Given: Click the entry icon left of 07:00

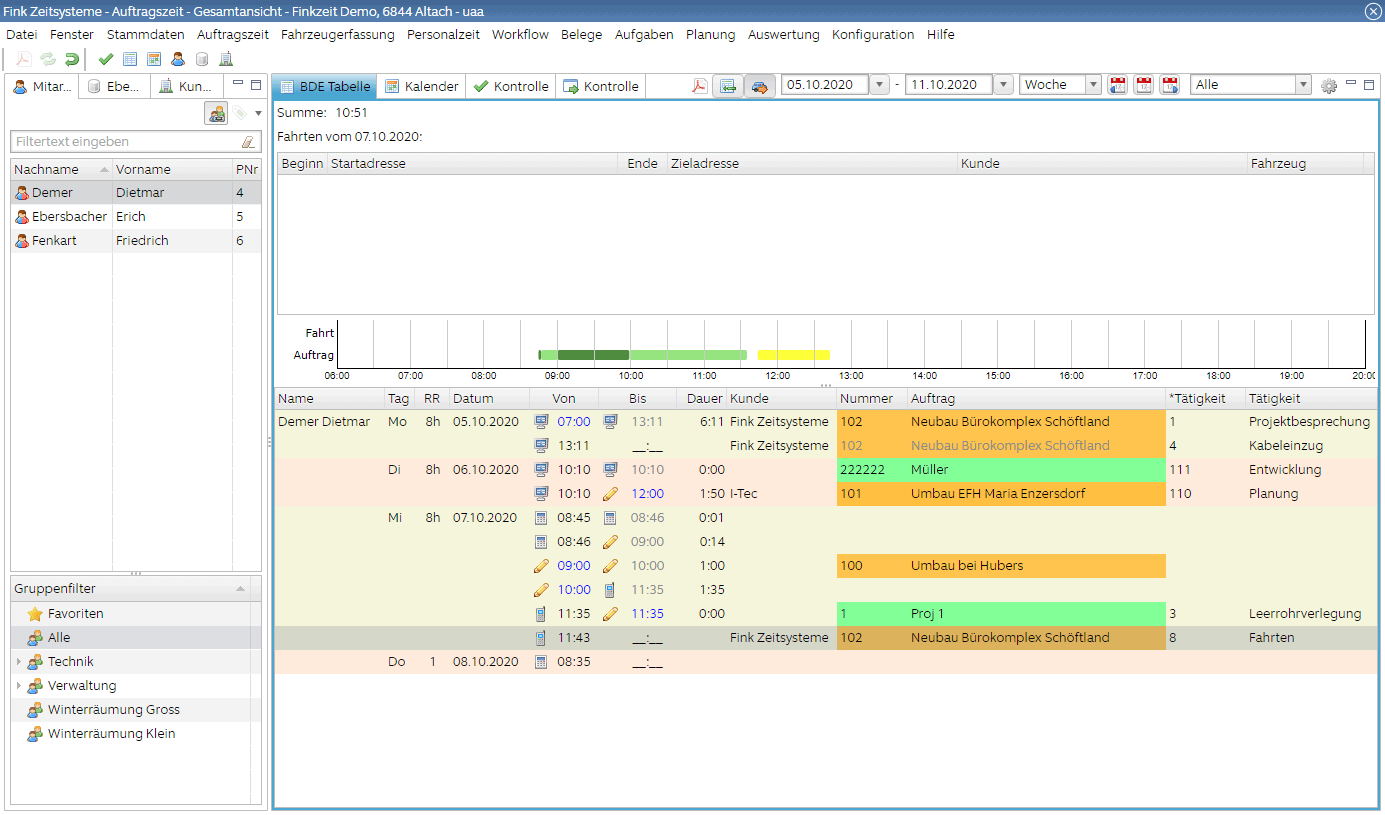Looking at the screenshot, I should [542, 422].
